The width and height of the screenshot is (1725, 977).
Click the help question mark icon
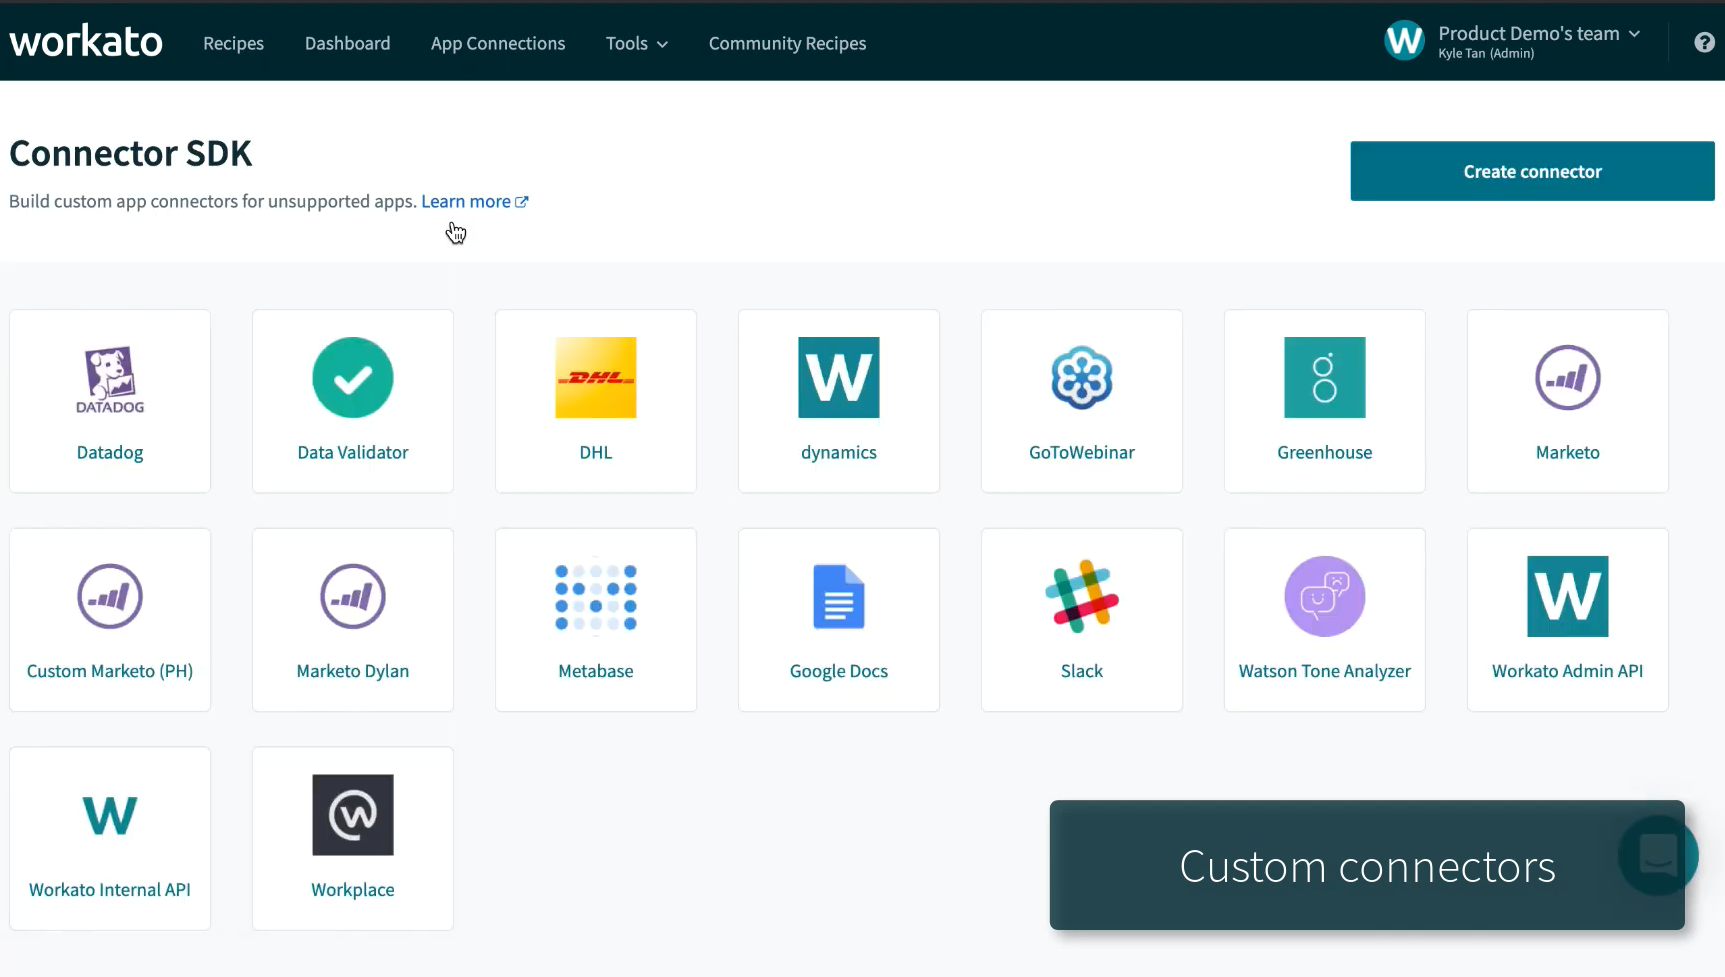point(1705,42)
